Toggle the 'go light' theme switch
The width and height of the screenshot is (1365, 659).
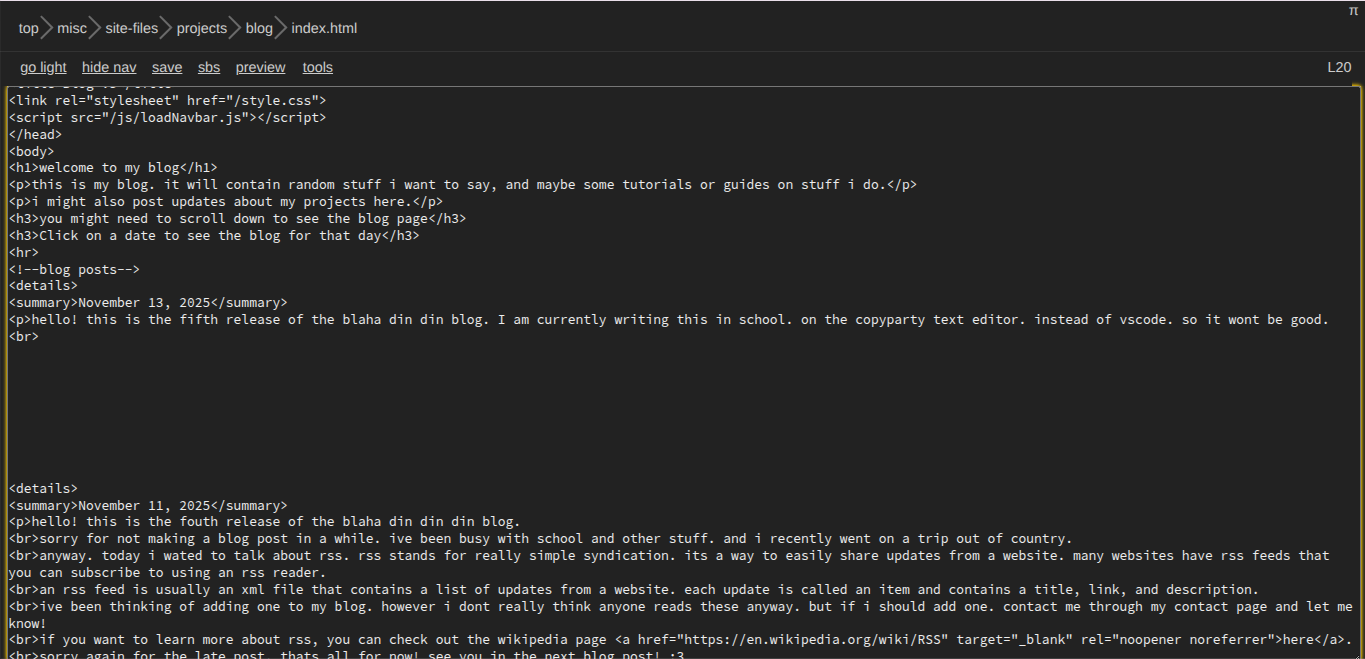point(43,68)
